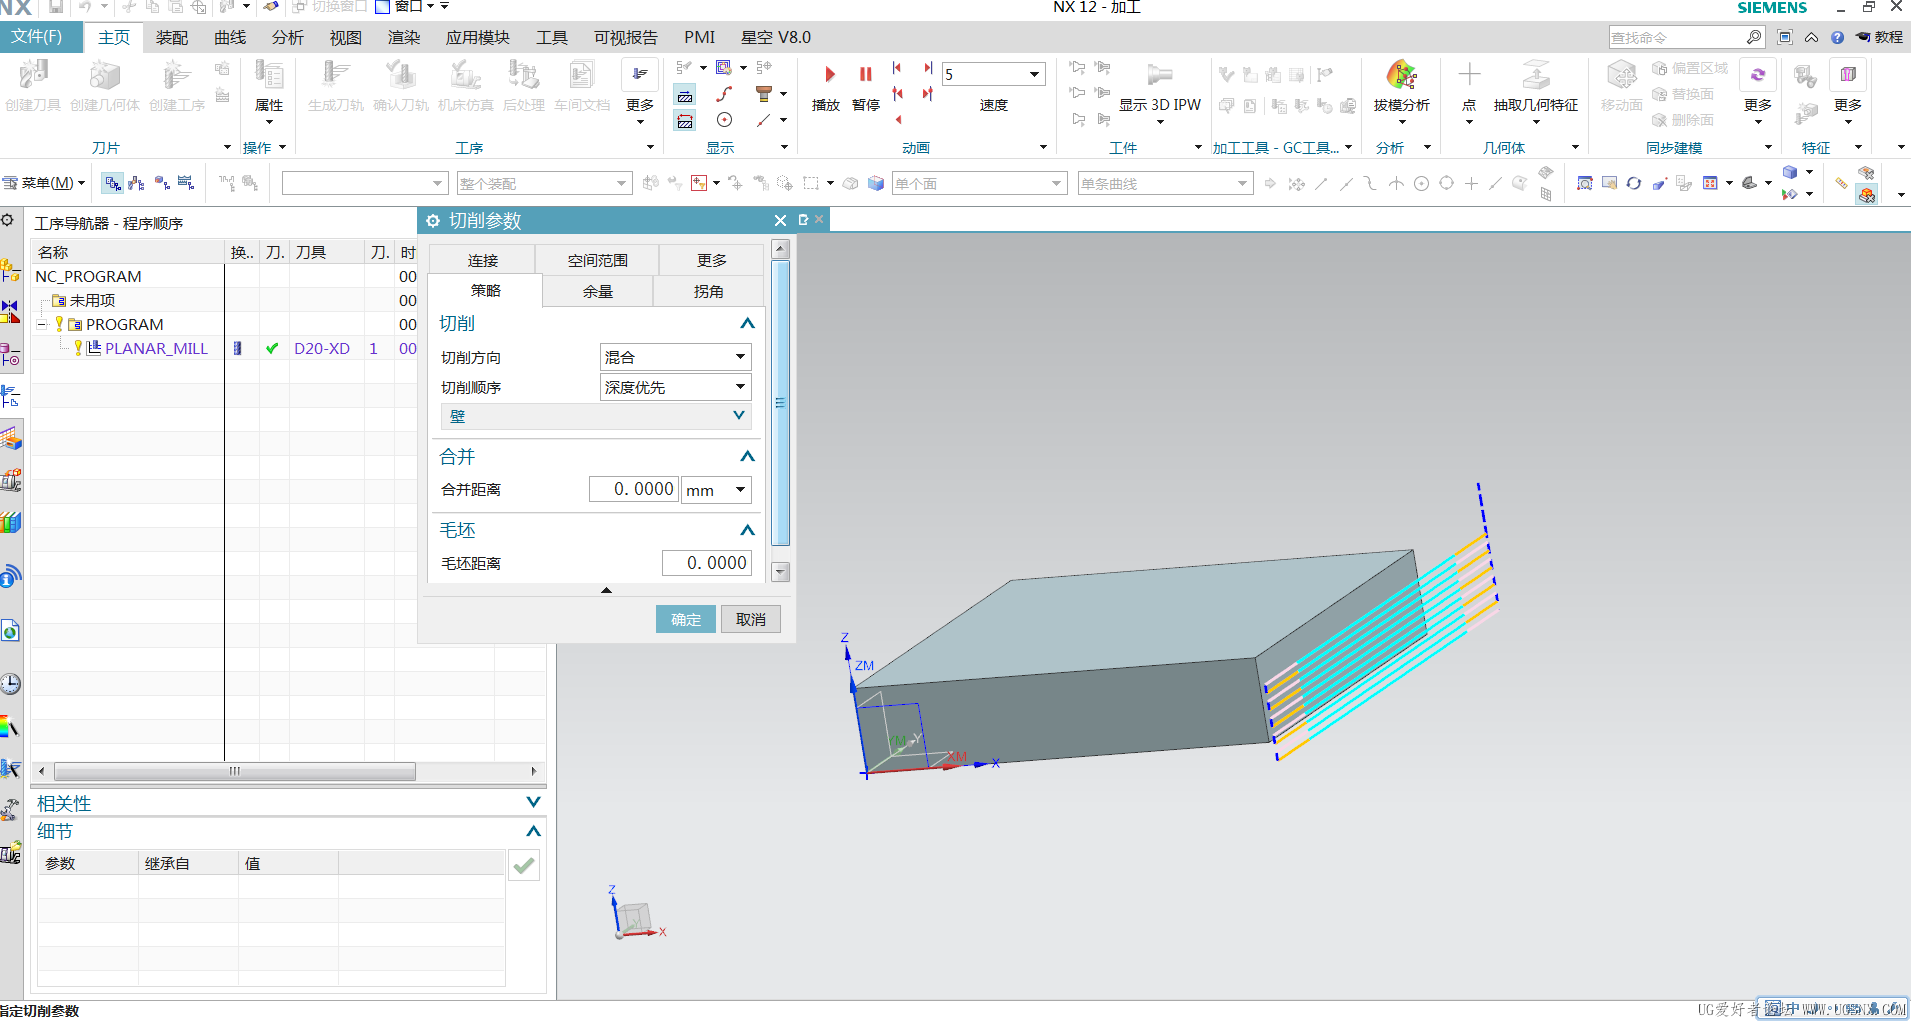The image size is (1911, 1022).
Task: Click the 显示 3D IPW icon
Action: coord(1159,75)
